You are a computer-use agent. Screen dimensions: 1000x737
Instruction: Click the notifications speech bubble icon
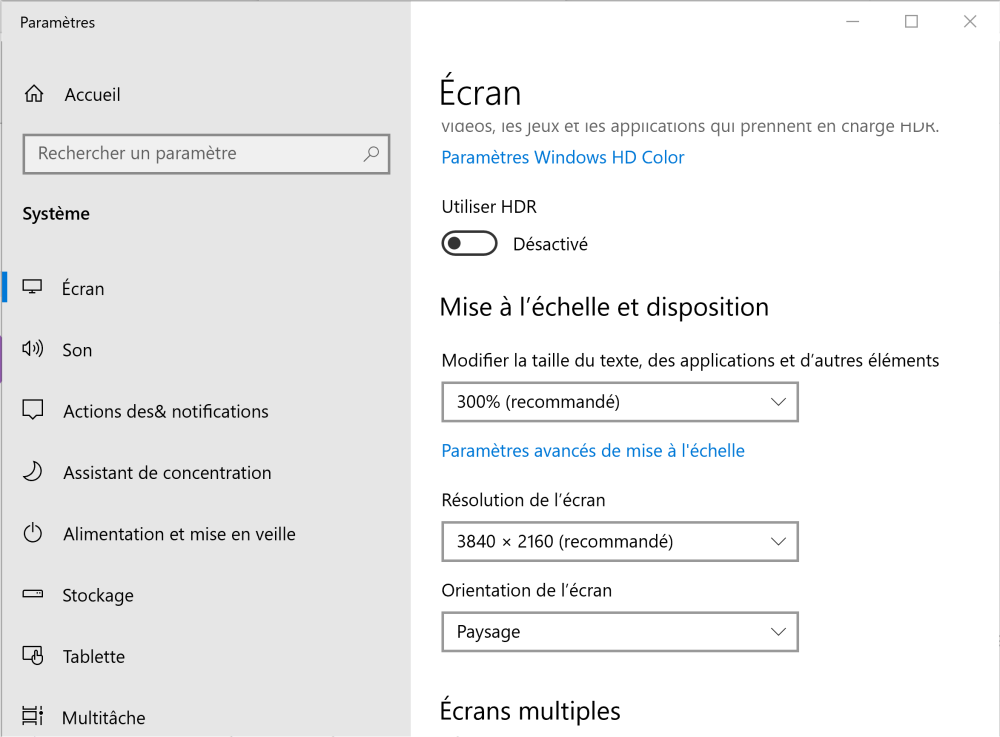pos(33,411)
